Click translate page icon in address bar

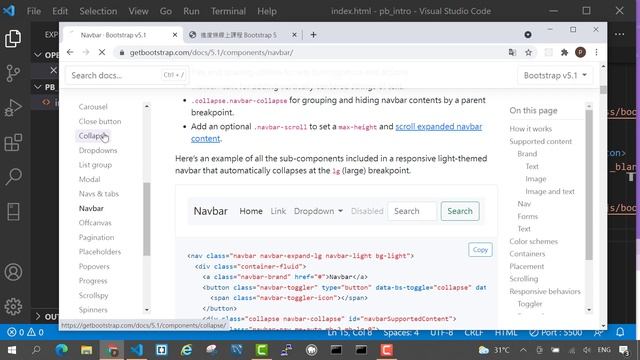[512, 52]
